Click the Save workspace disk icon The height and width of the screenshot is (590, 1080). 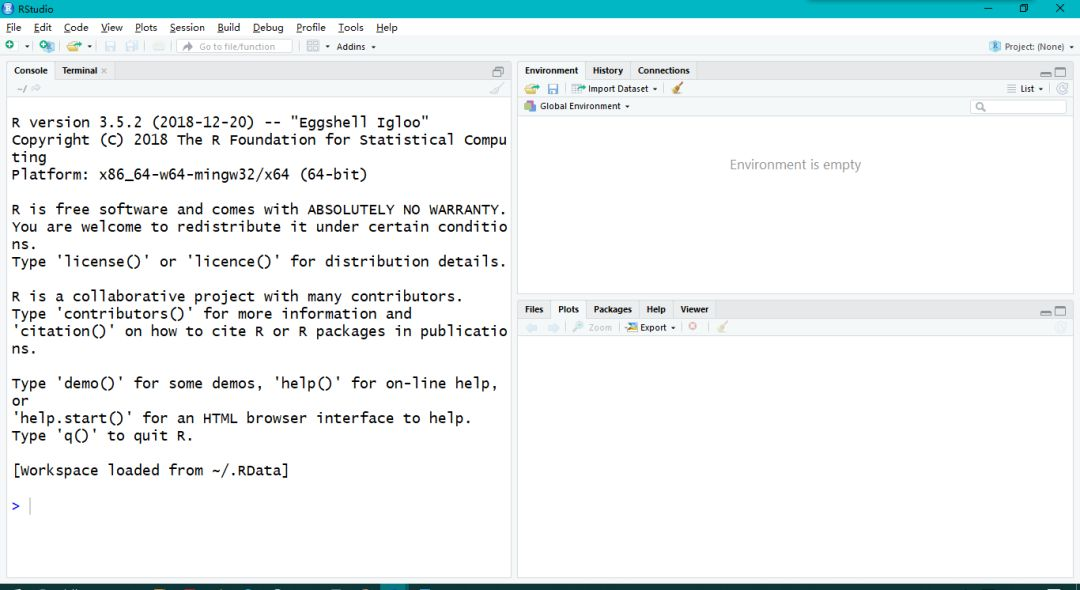[552, 89]
